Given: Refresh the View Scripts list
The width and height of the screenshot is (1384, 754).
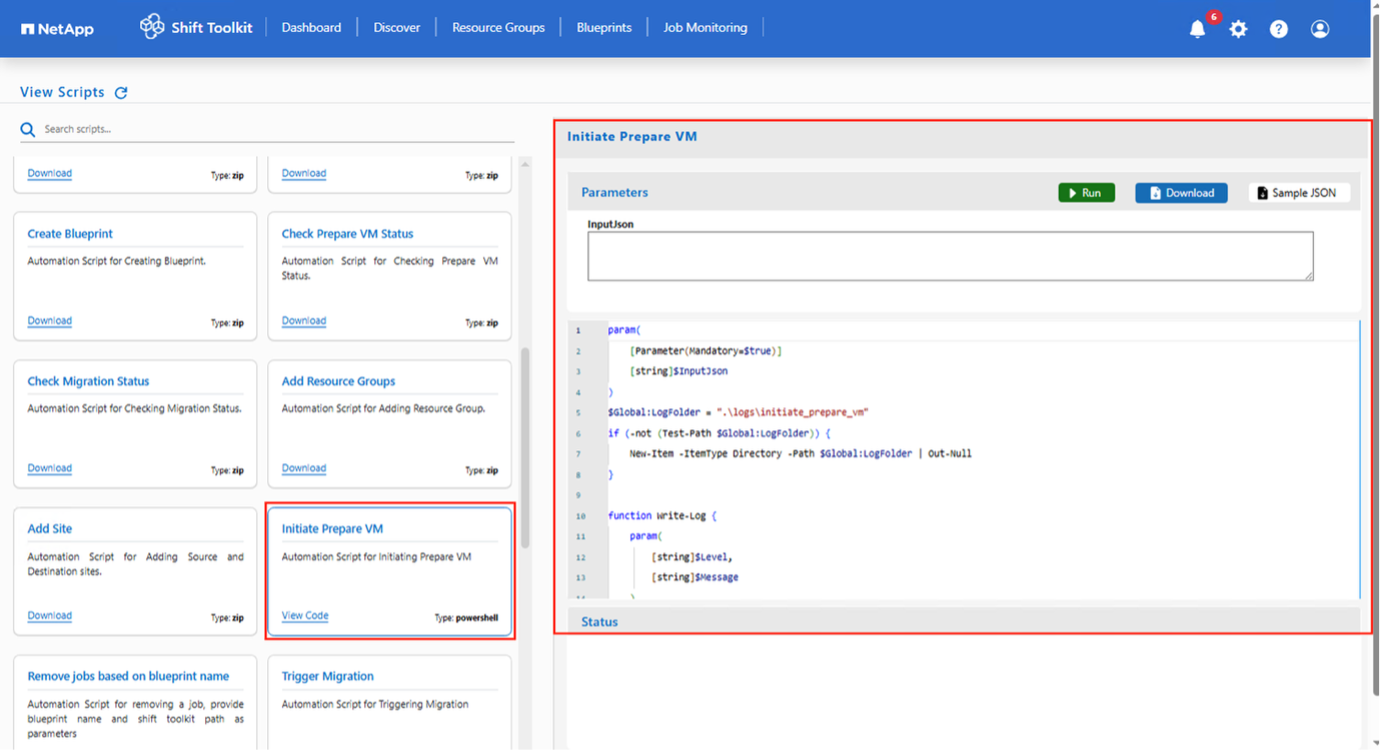Looking at the screenshot, I should click(121, 92).
